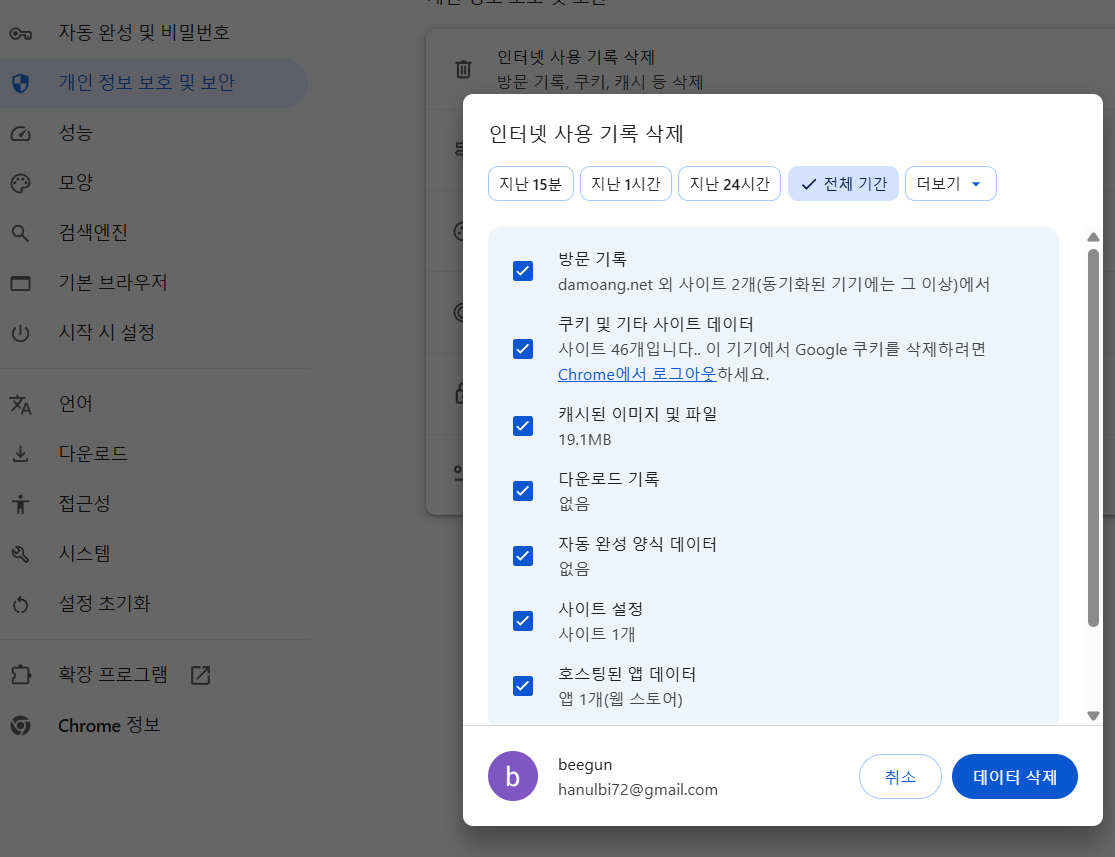Uncheck the 다운로드 기록 checkbox

pos(523,491)
